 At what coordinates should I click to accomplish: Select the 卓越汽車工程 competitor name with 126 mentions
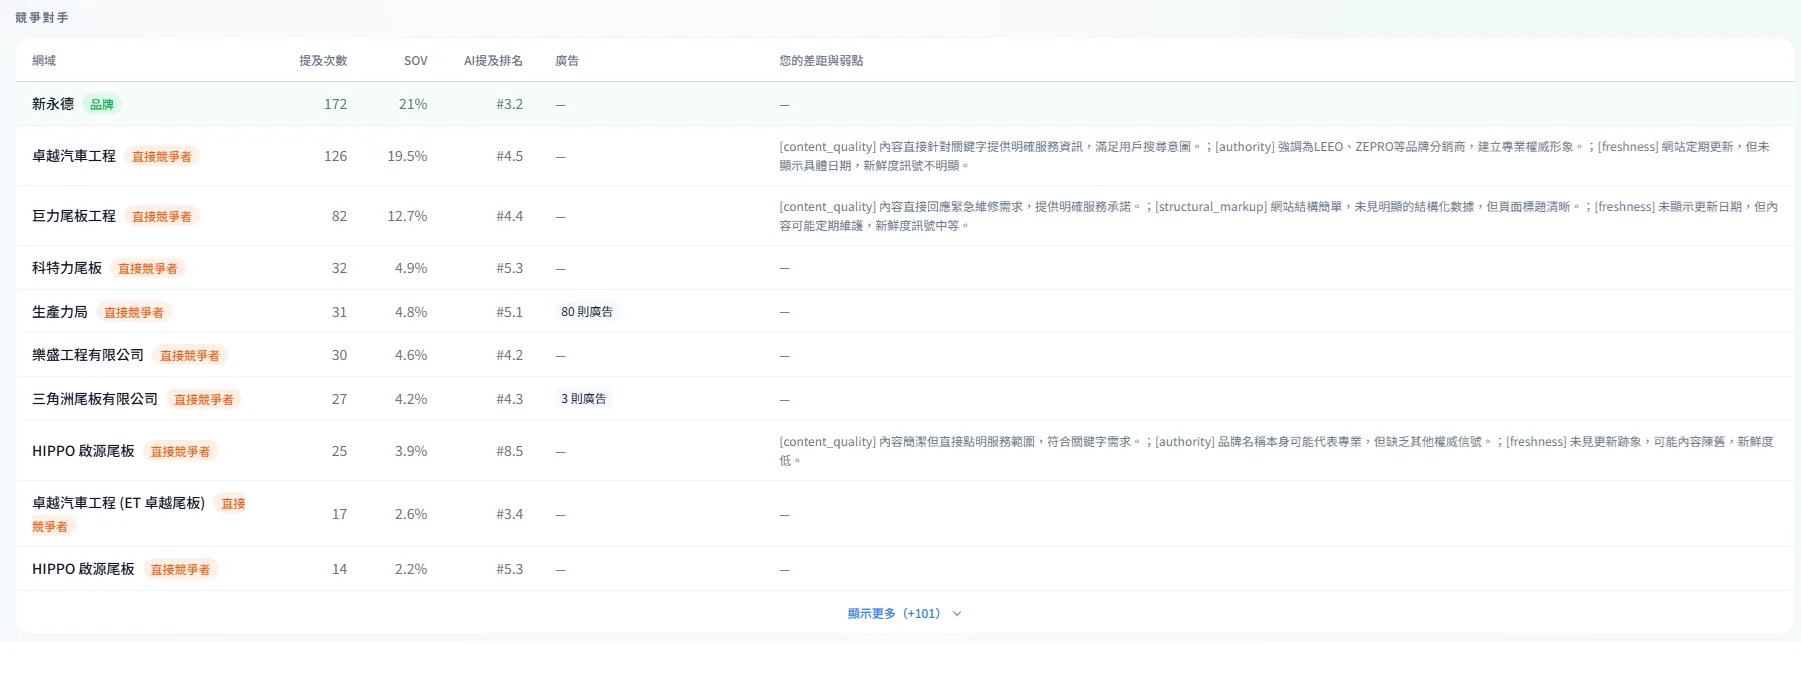74,156
